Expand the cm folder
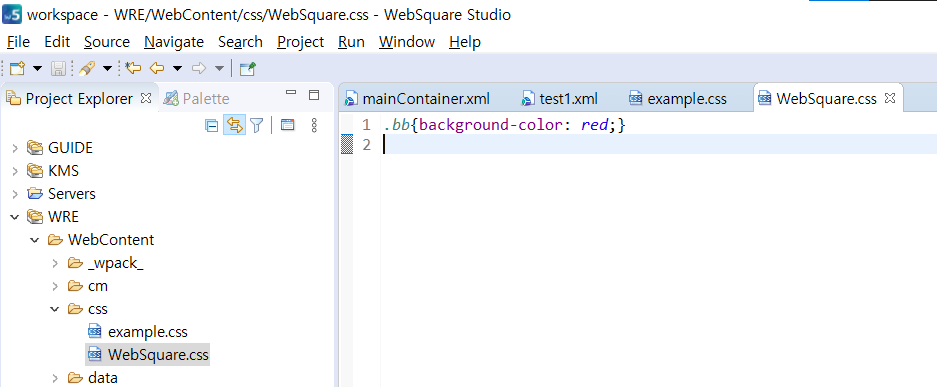Viewport: 937px width, 387px height. (x=55, y=286)
